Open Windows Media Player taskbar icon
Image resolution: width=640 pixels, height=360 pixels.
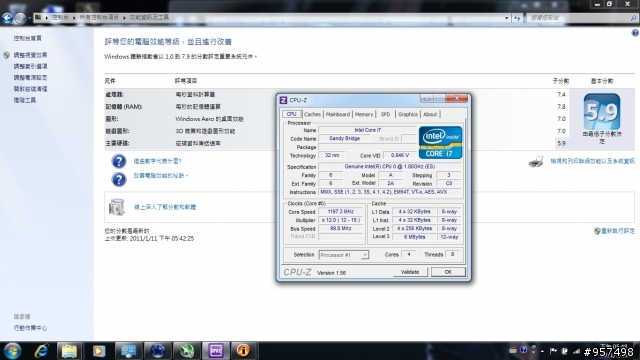tap(99, 351)
